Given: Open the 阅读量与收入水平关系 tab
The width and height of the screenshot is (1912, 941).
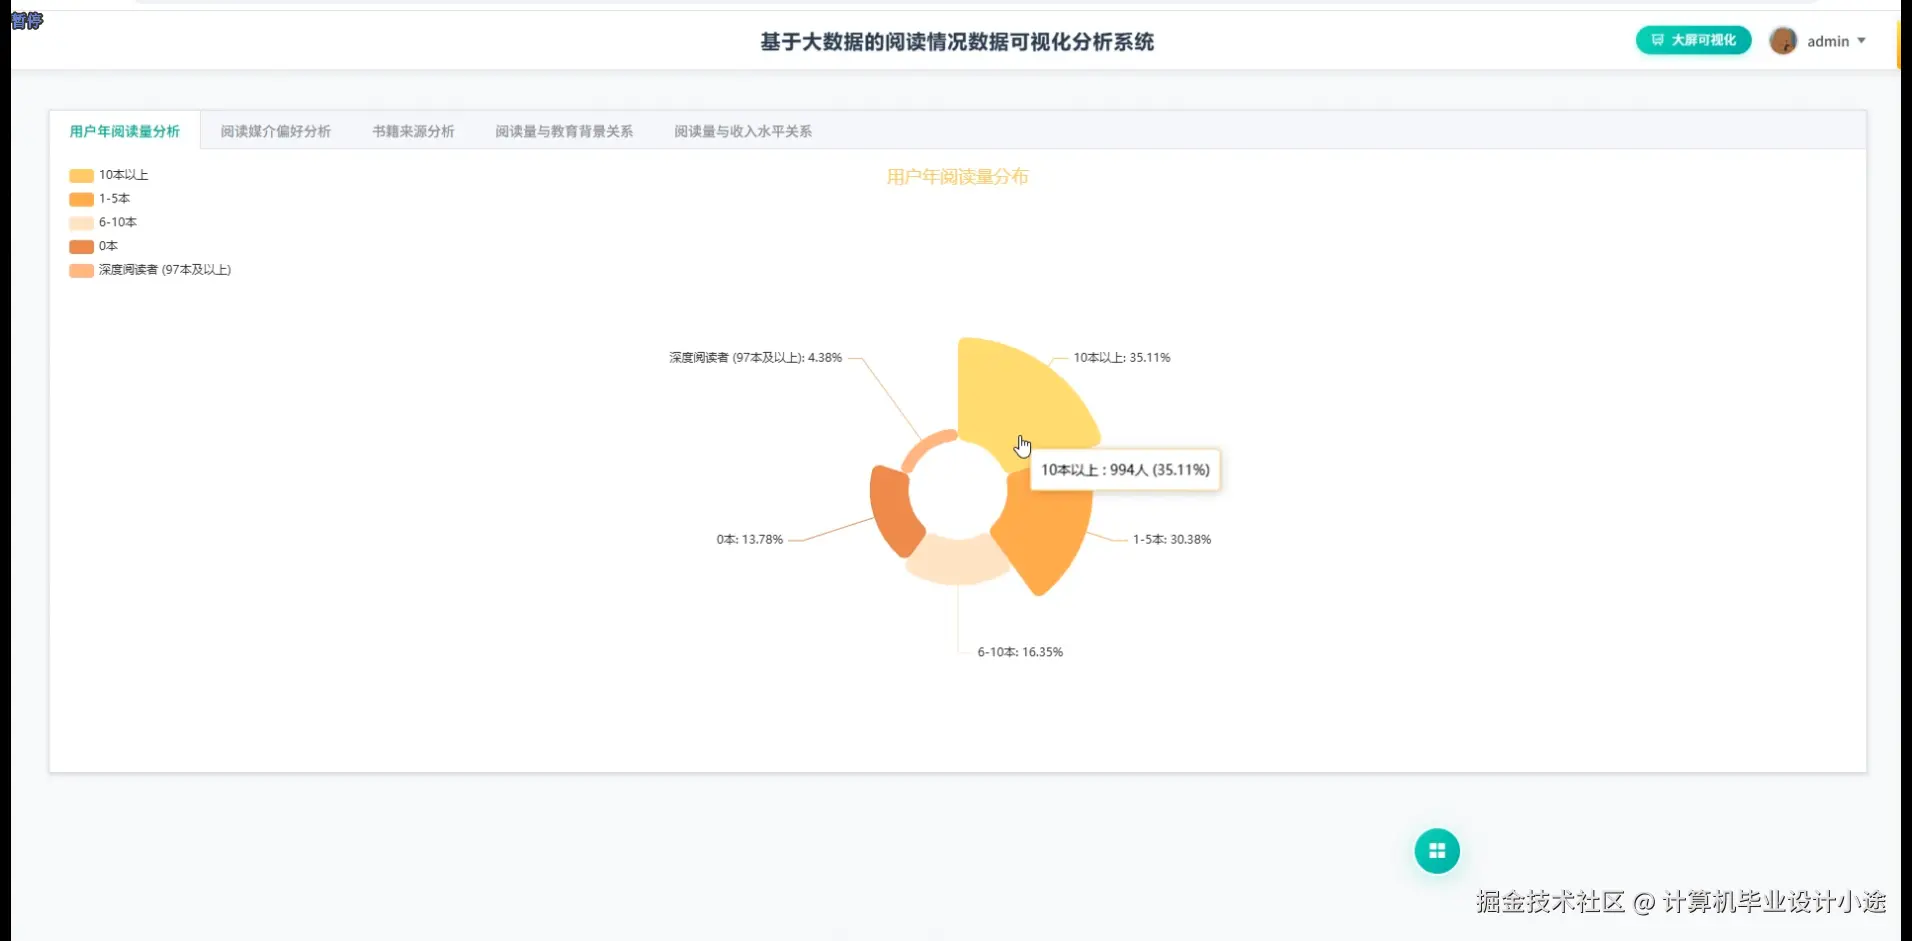Looking at the screenshot, I should (x=742, y=130).
